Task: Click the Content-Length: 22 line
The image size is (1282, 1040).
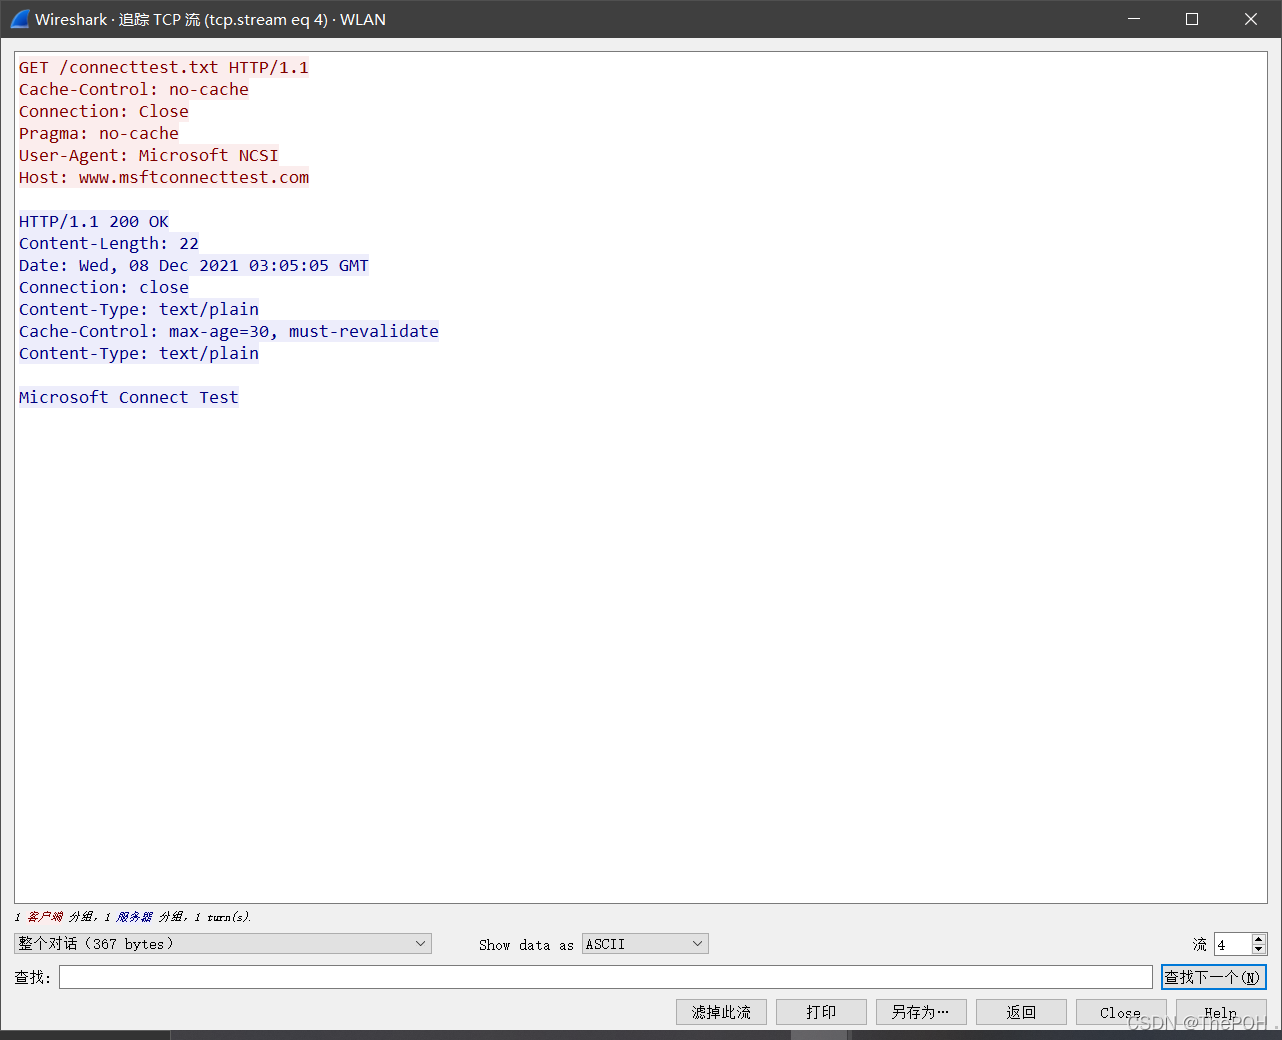Action: (x=109, y=243)
